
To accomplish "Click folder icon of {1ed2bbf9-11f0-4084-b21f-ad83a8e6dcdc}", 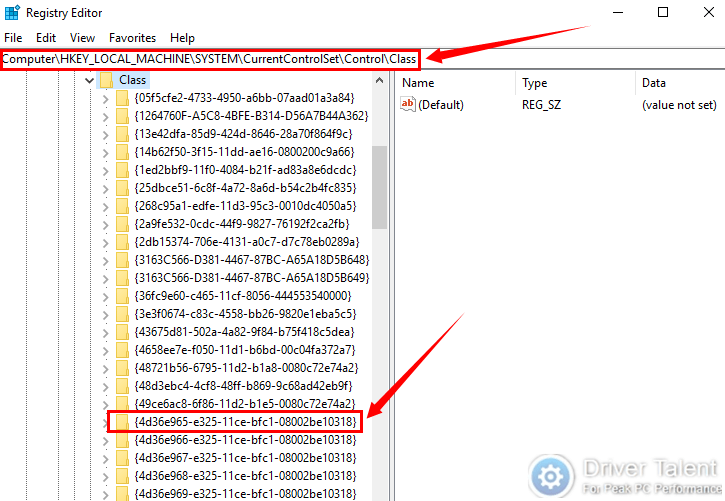I will 122,170.
